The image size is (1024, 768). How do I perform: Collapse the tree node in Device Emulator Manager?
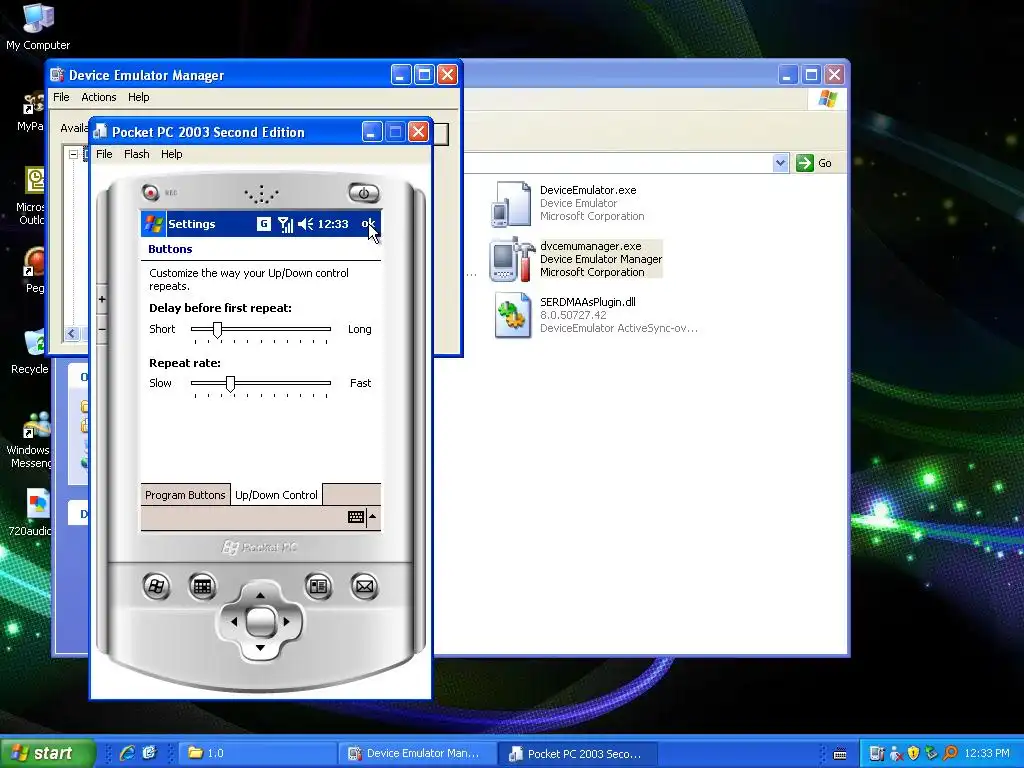point(73,155)
